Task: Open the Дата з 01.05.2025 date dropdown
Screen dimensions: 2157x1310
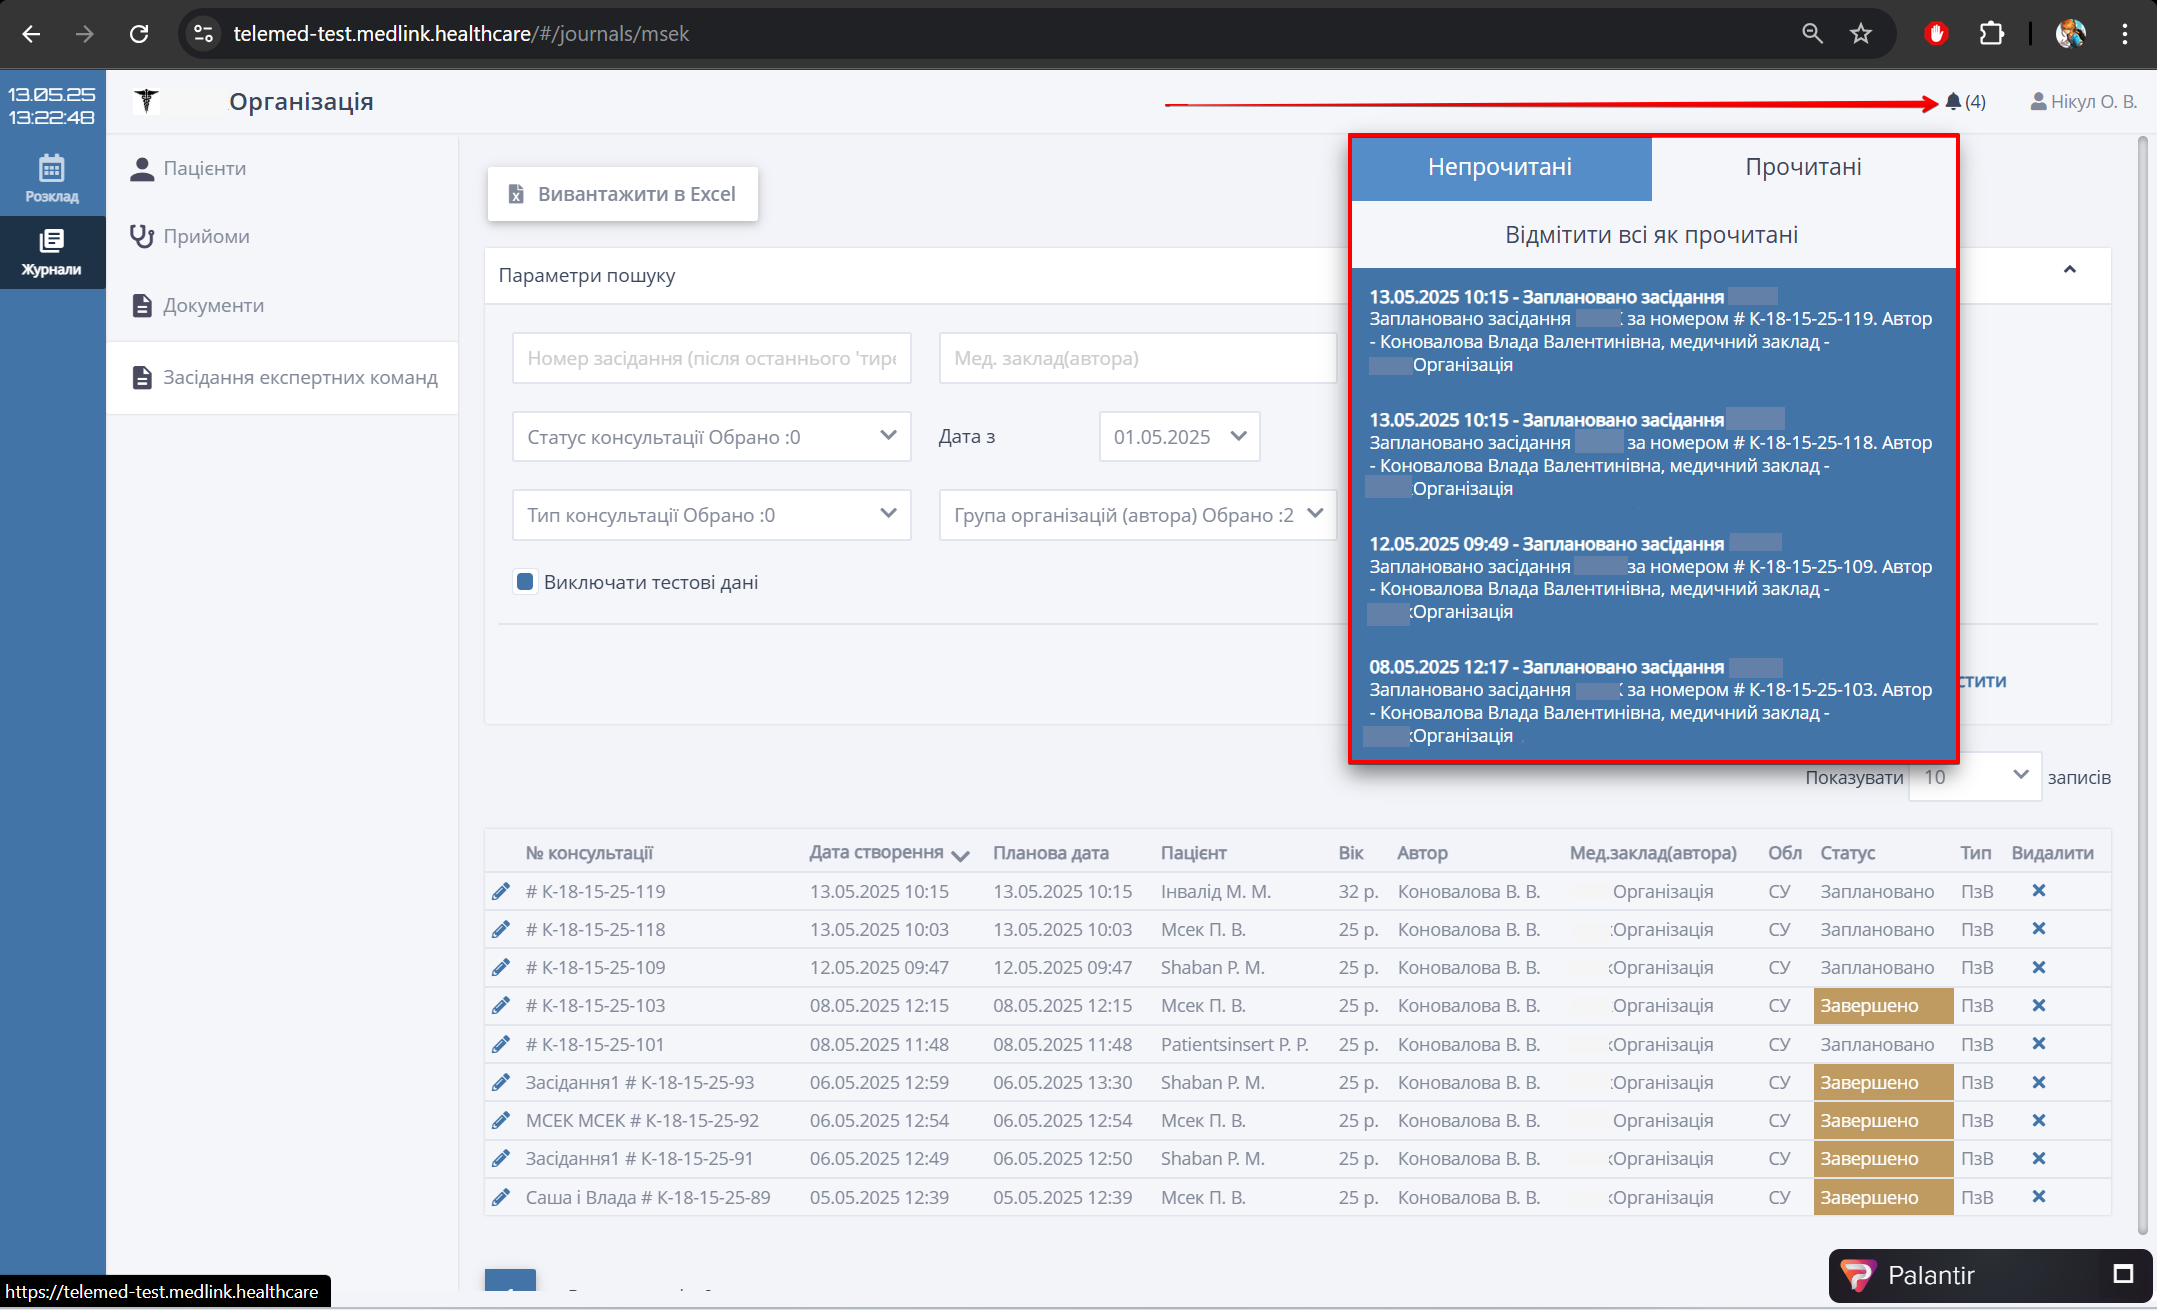Action: pyautogui.click(x=1179, y=437)
